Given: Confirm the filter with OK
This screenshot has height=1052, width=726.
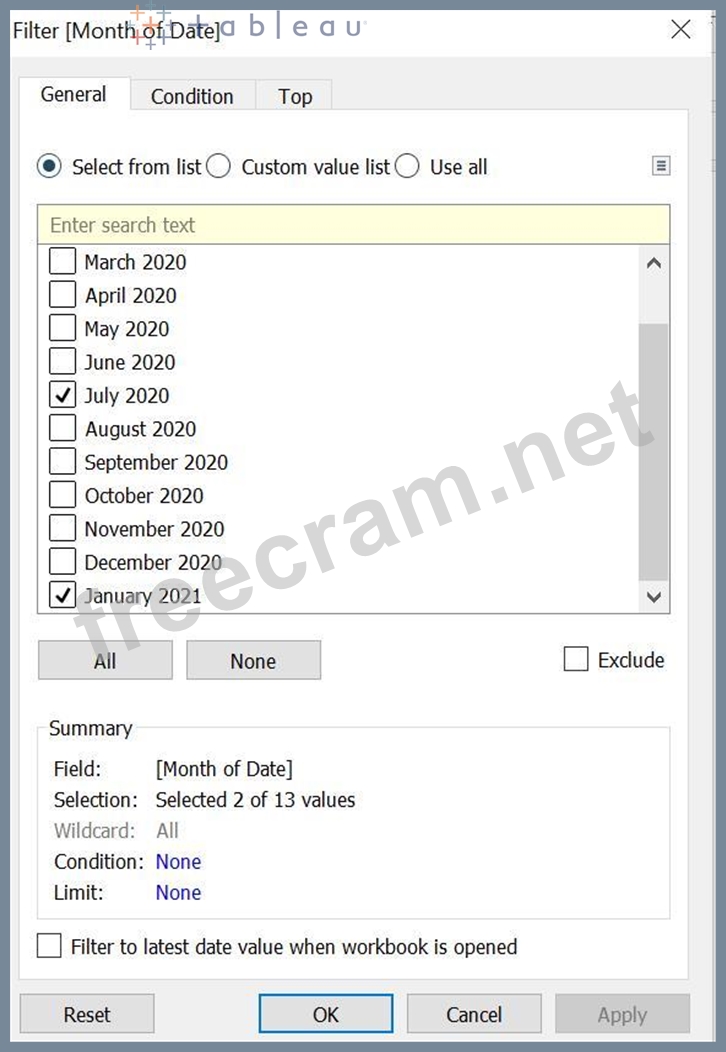Looking at the screenshot, I should pyautogui.click(x=326, y=1014).
